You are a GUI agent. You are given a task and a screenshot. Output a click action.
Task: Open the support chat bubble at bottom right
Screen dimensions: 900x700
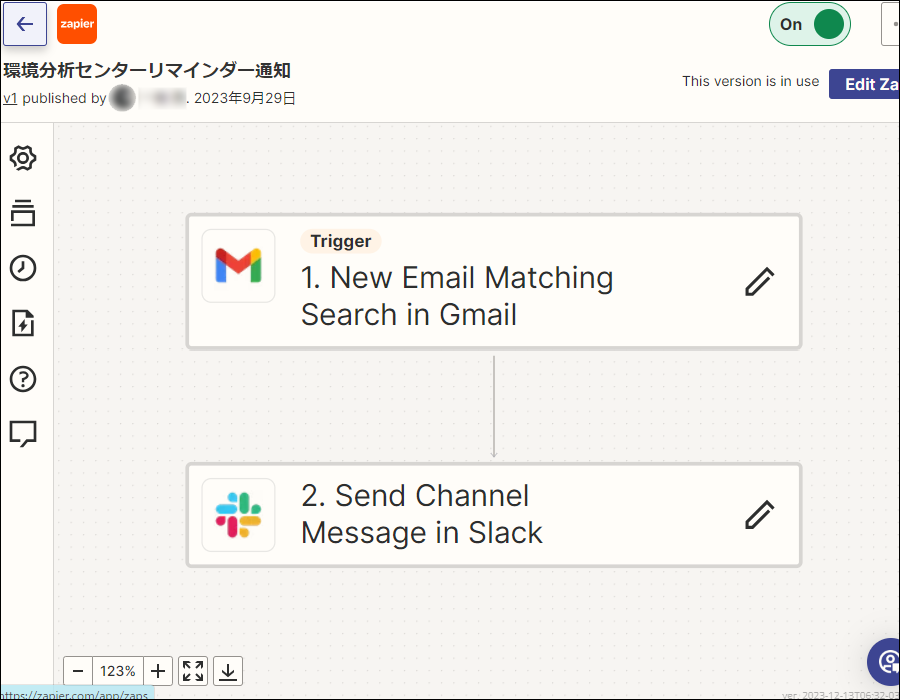tap(884, 662)
